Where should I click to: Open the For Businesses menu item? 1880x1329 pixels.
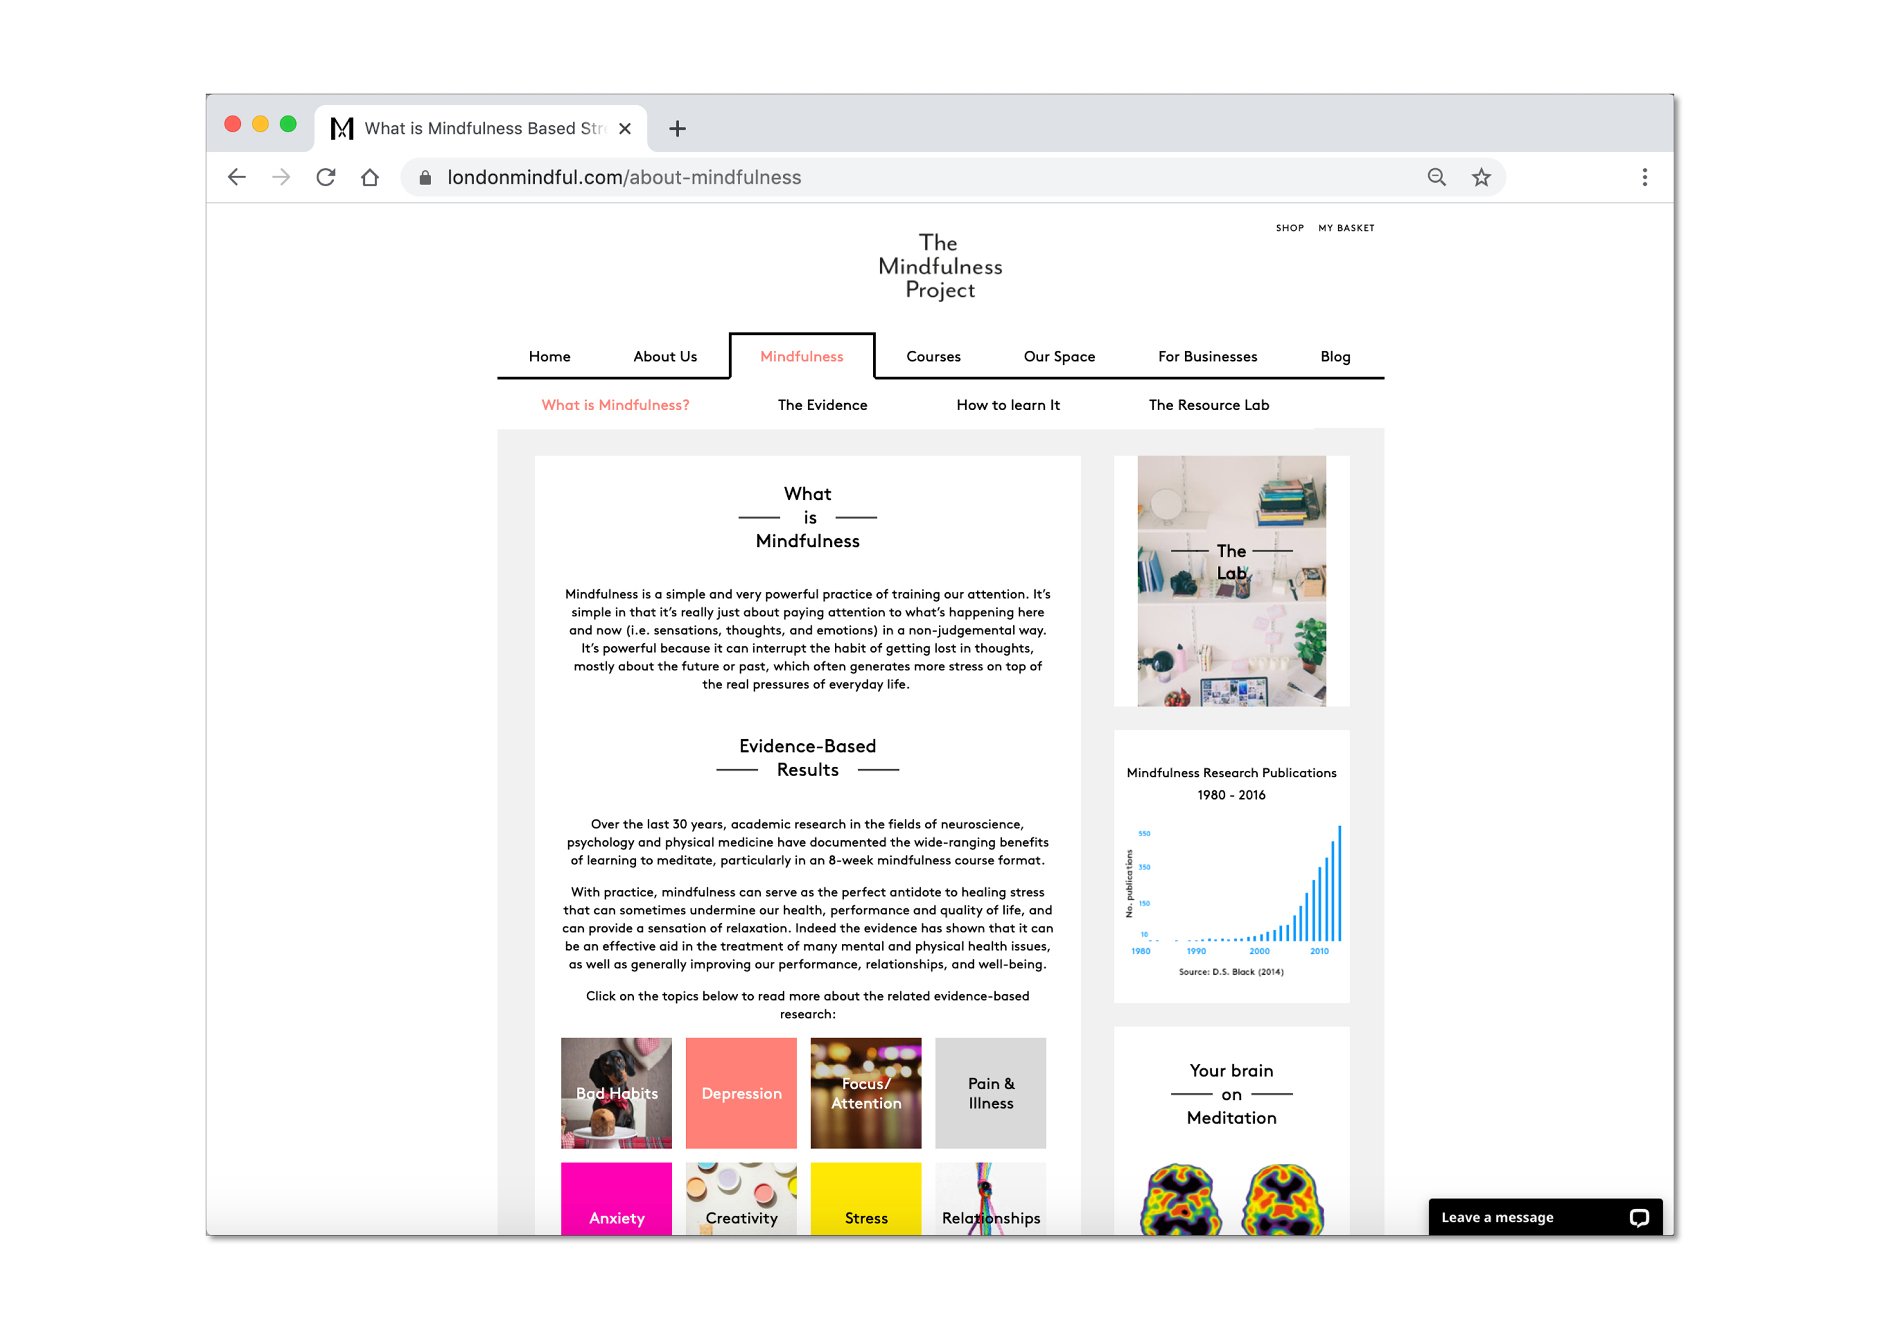pyautogui.click(x=1208, y=356)
